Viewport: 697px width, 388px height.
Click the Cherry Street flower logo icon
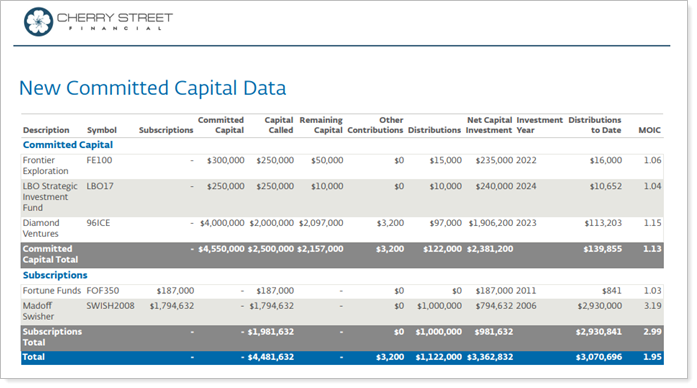click(x=38, y=21)
